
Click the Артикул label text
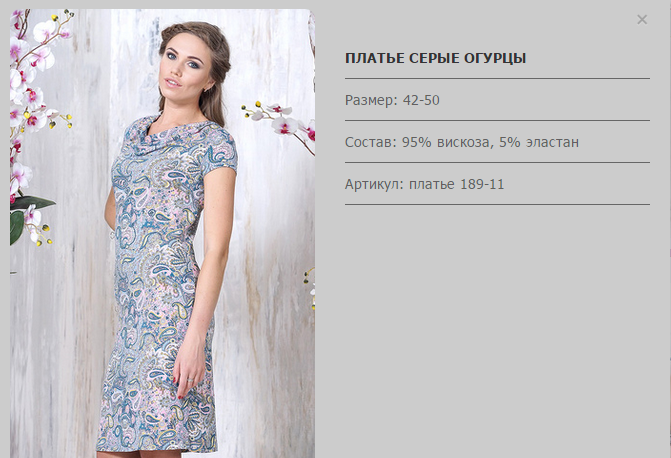(x=374, y=184)
